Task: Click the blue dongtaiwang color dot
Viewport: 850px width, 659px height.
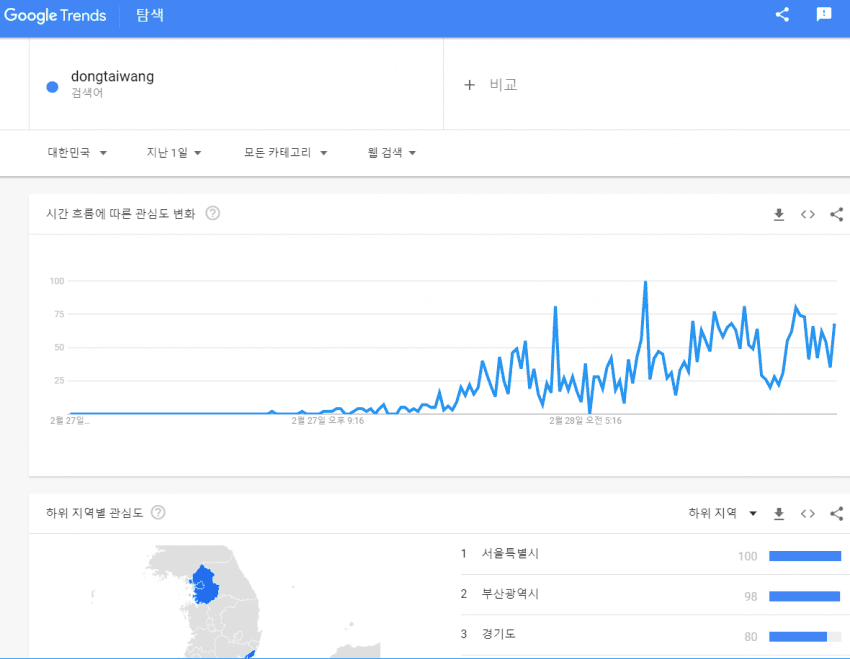Action: [52, 86]
